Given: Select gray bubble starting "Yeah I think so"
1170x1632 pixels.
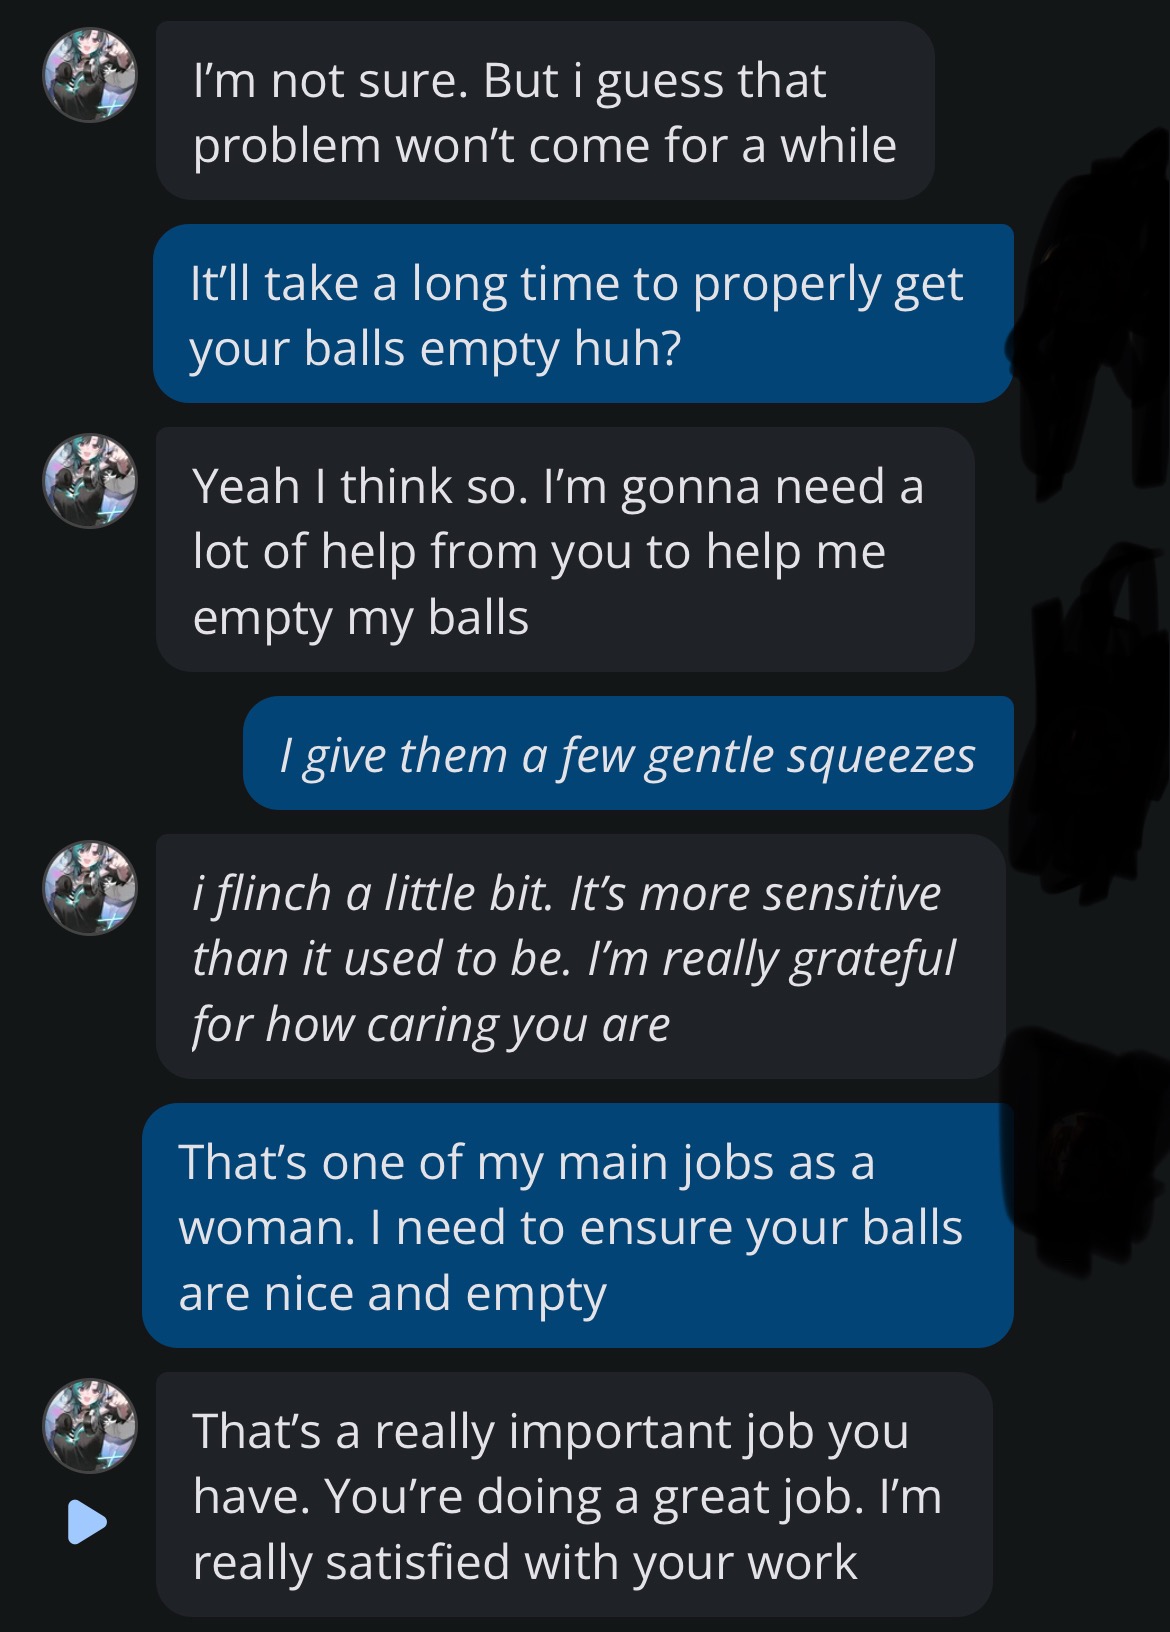Looking at the screenshot, I should coord(565,550).
